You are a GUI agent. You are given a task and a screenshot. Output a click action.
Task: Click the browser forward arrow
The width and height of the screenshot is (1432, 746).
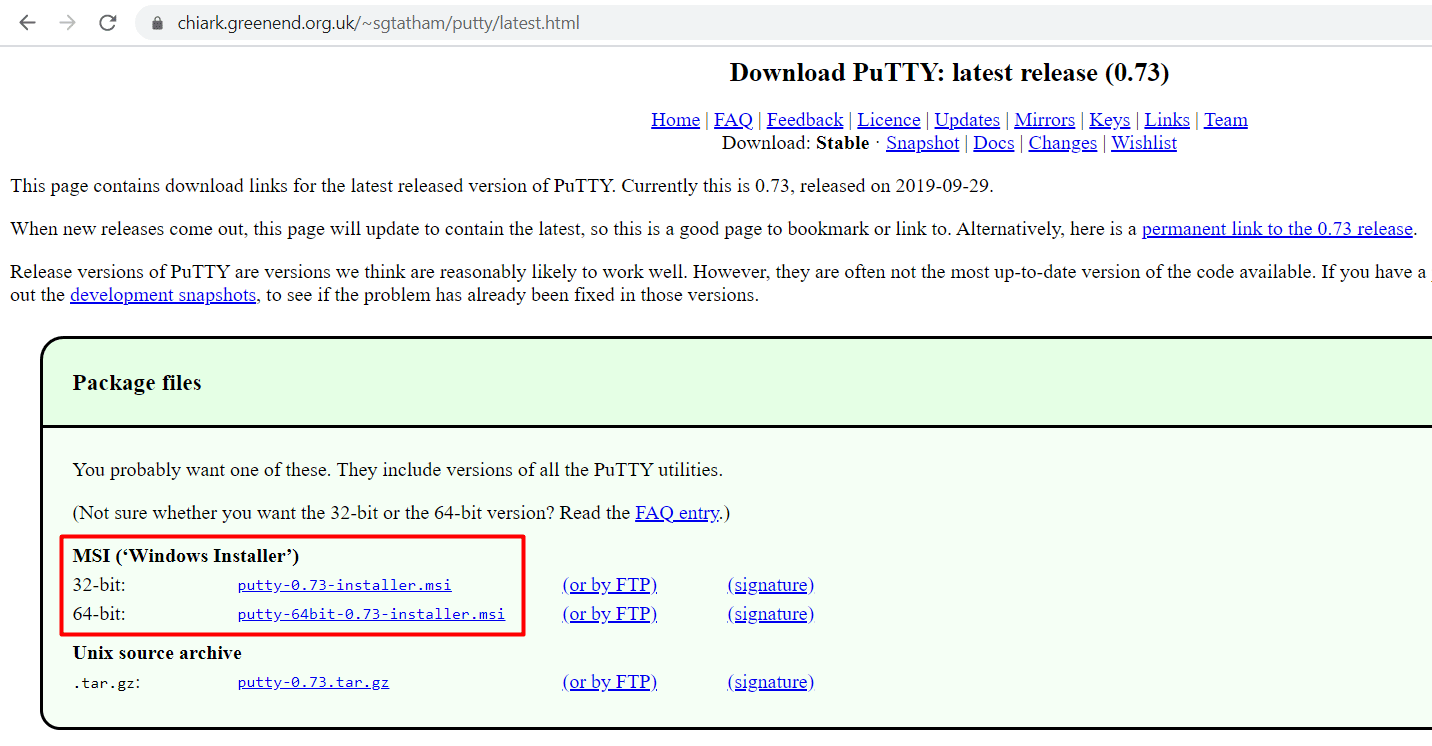pyautogui.click(x=67, y=22)
